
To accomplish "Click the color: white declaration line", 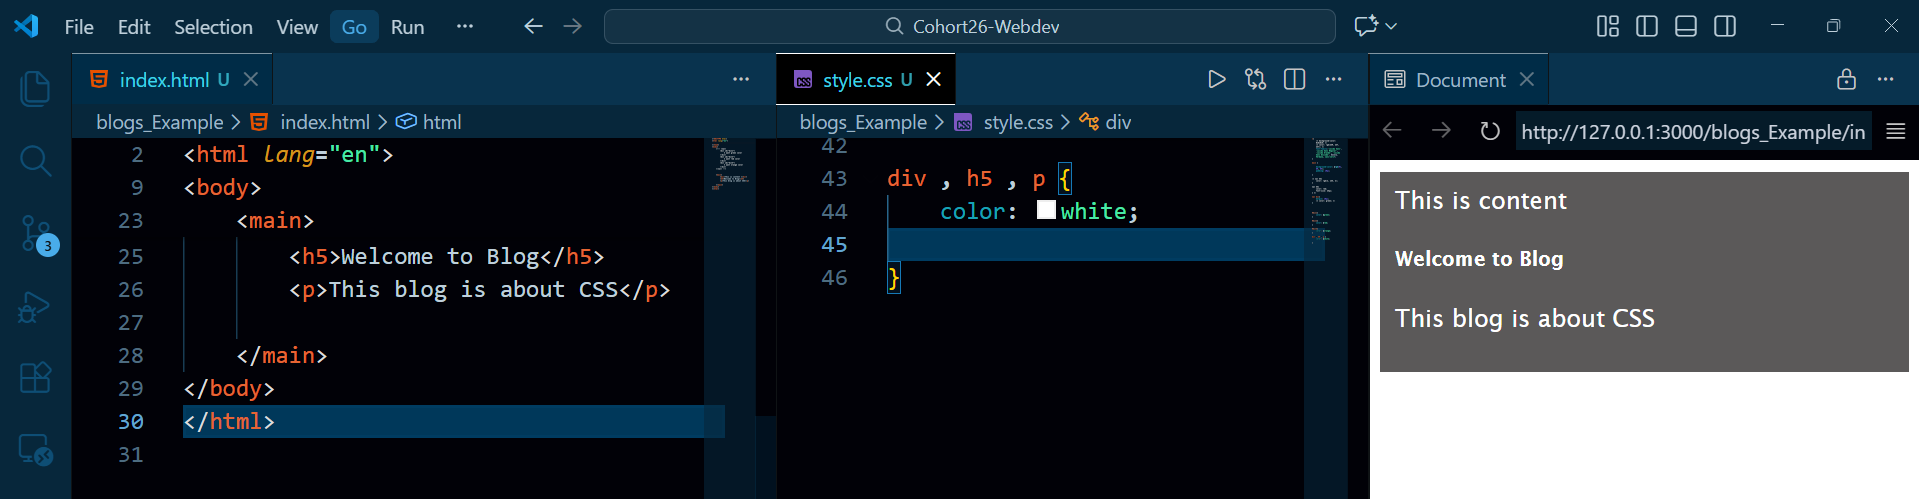I will [1039, 211].
